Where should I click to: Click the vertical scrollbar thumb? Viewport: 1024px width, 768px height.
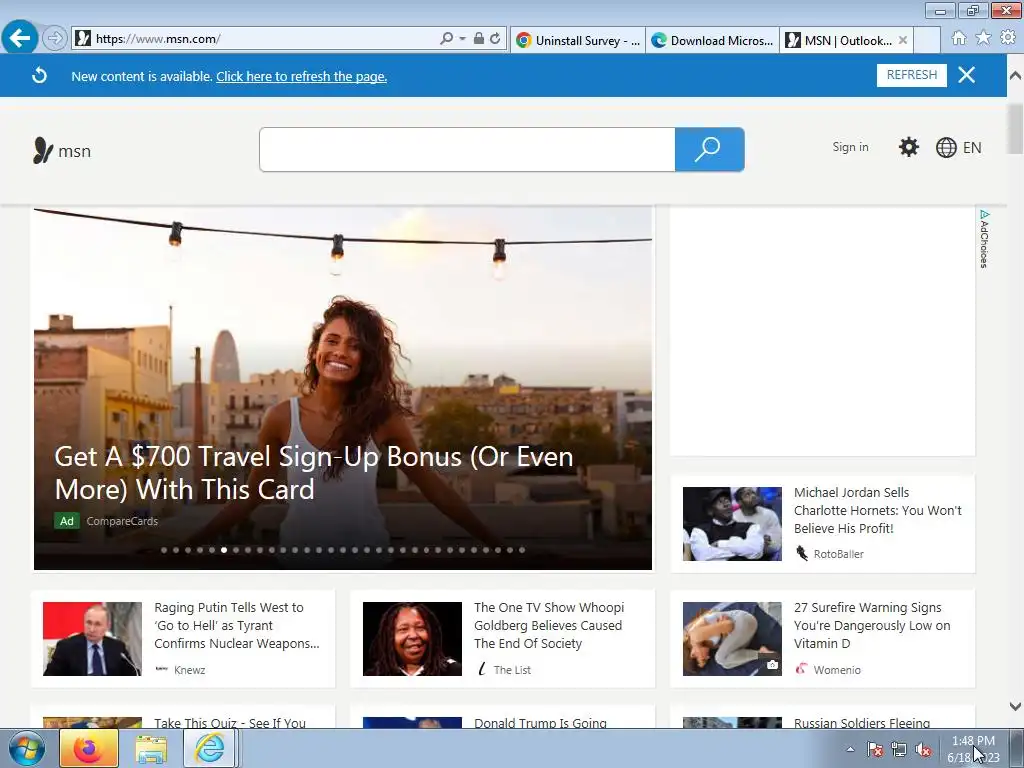pyautogui.click(x=1015, y=129)
